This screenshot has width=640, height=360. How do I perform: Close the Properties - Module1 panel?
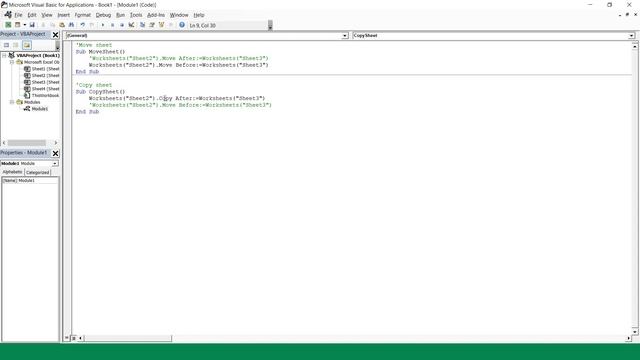(56, 153)
